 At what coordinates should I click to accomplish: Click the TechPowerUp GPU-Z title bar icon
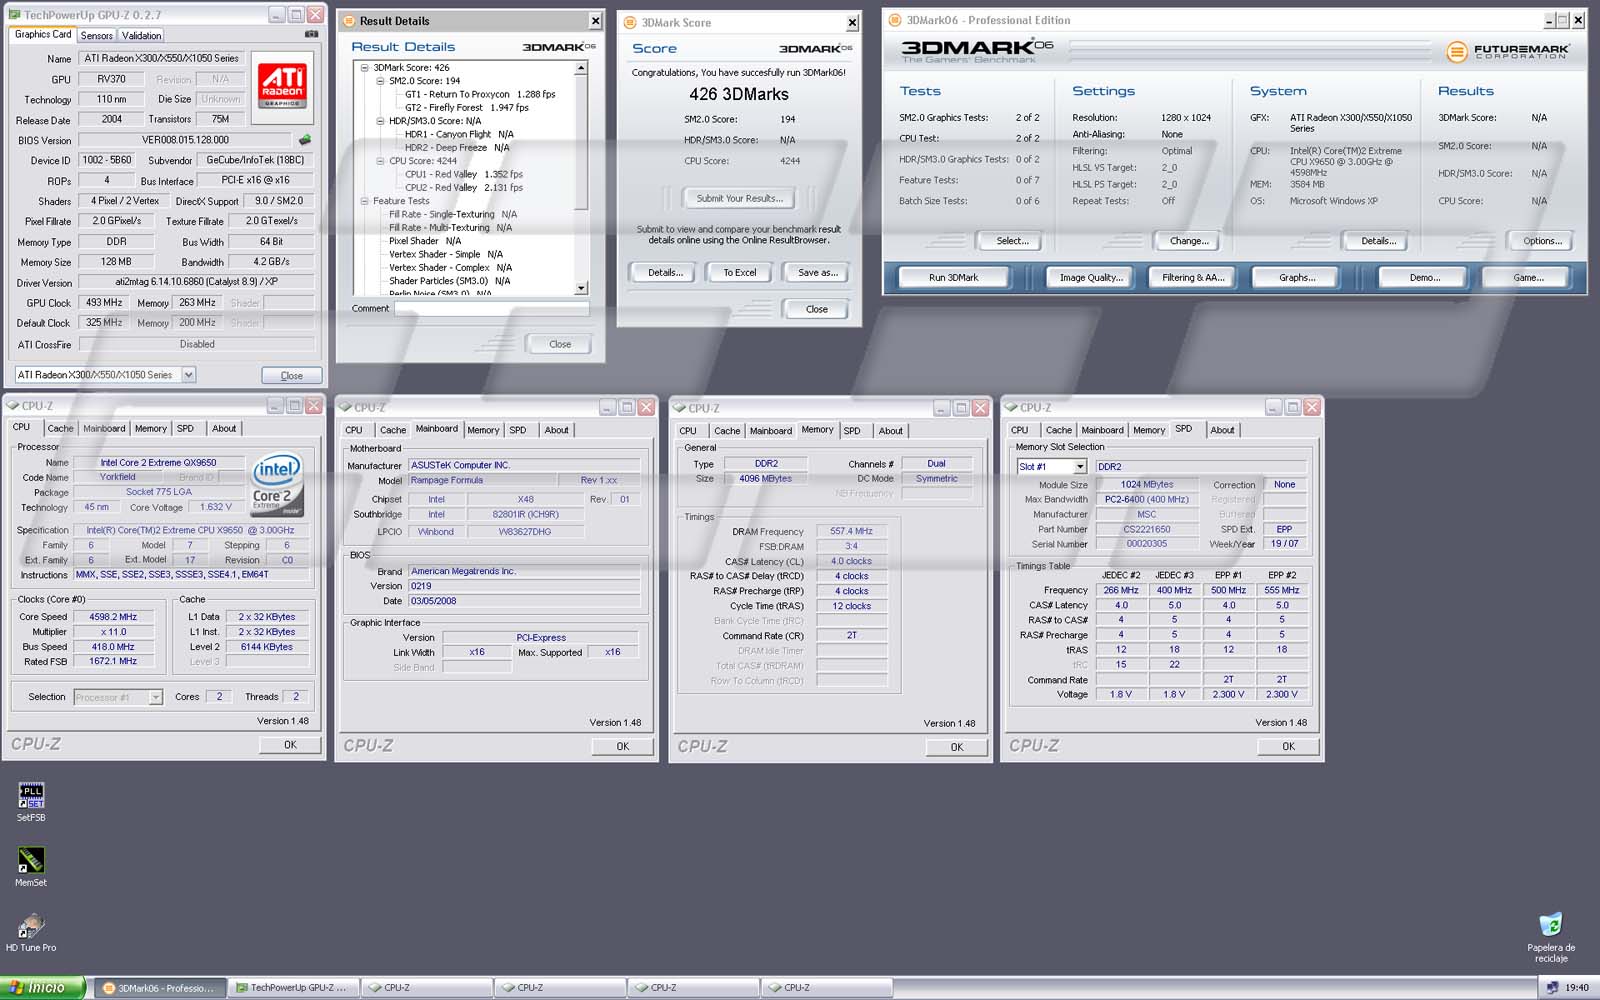coord(14,15)
